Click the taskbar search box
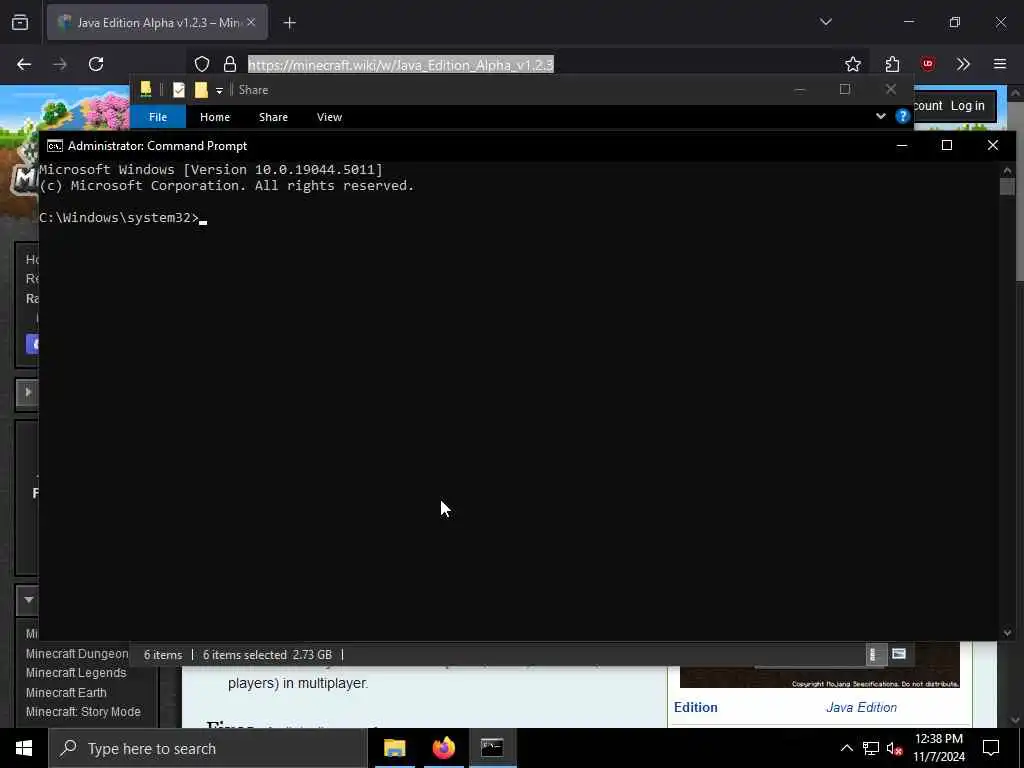Screen dimensions: 1024x768 coord(208,748)
